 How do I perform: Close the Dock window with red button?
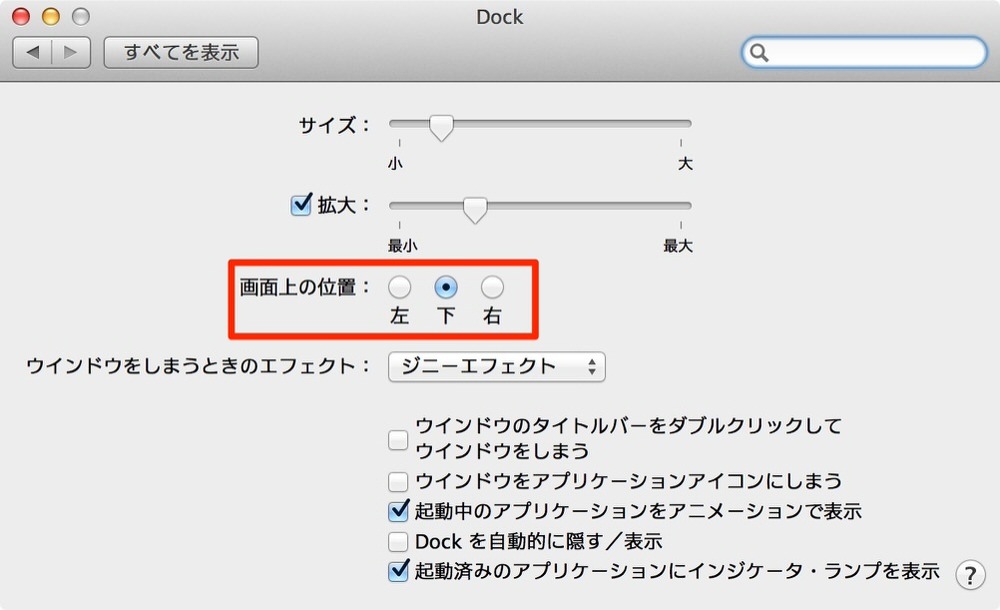pyautogui.click(x=21, y=16)
